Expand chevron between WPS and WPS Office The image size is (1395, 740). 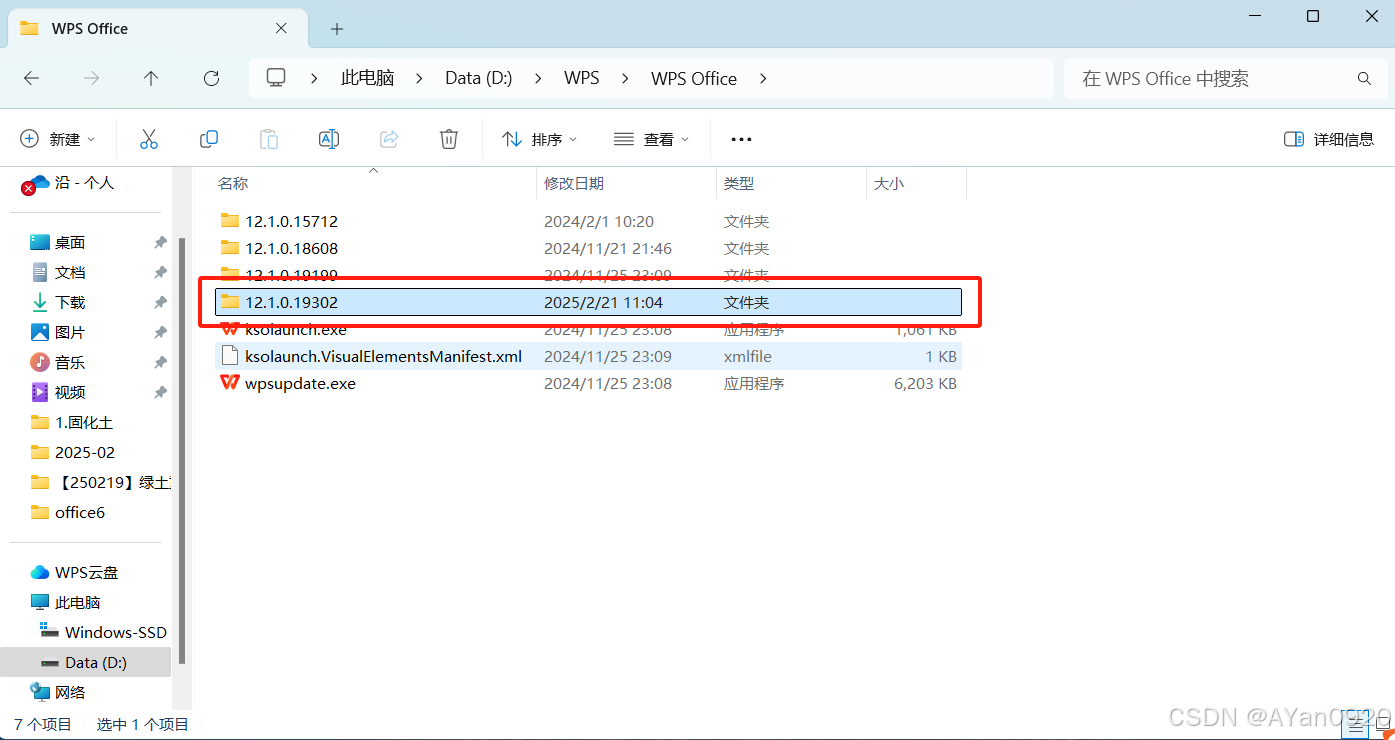(625, 78)
